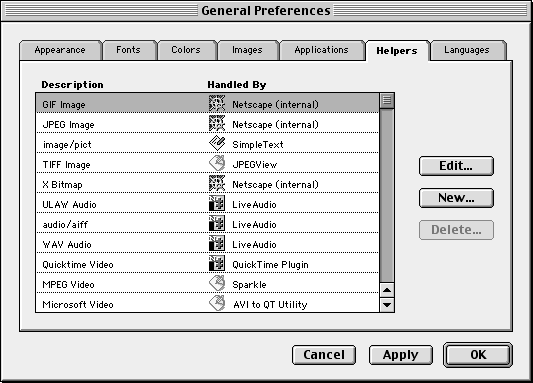Click the LiveAudio plugin icon for ULAW Audio
The image size is (533, 383).
pyautogui.click(x=217, y=204)
